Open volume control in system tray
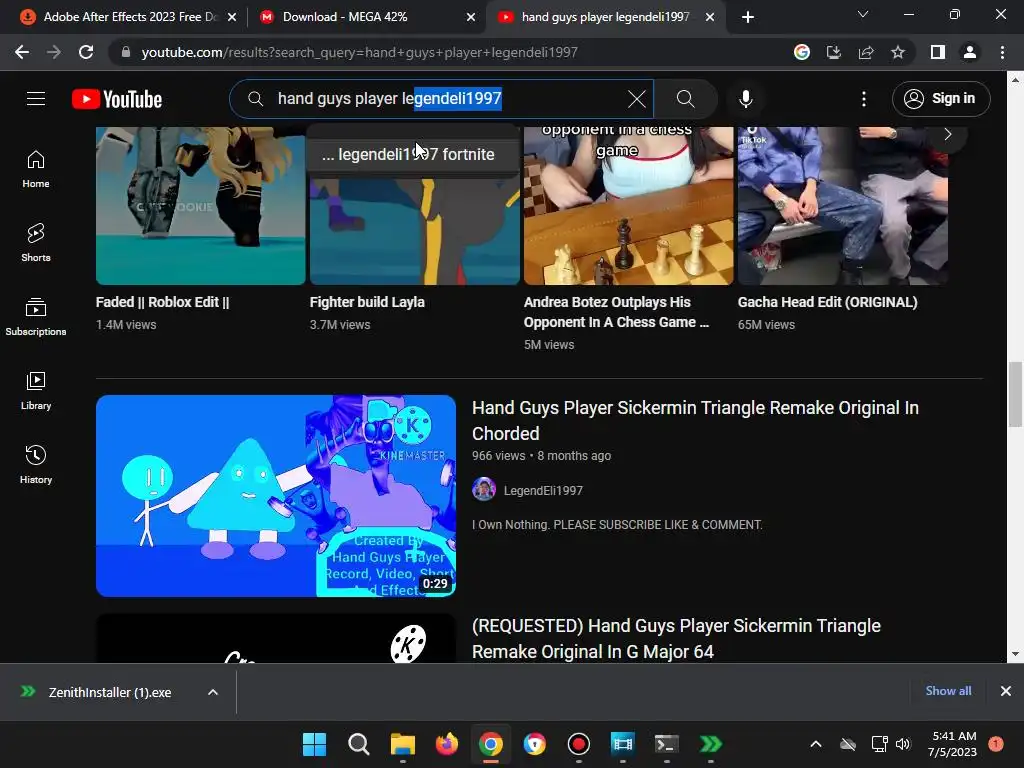Image resolution: width=1024 pixels, height=768 pixels. [x=903, y=744]
